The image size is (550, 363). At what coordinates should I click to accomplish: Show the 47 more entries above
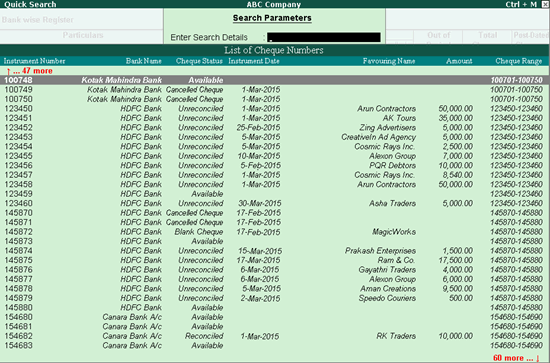tap(29, 71)
